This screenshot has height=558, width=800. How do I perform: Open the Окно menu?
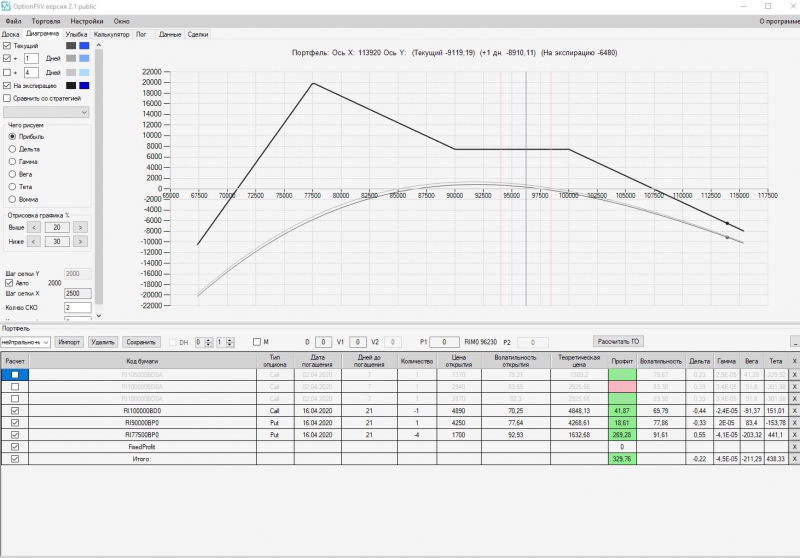121,21
